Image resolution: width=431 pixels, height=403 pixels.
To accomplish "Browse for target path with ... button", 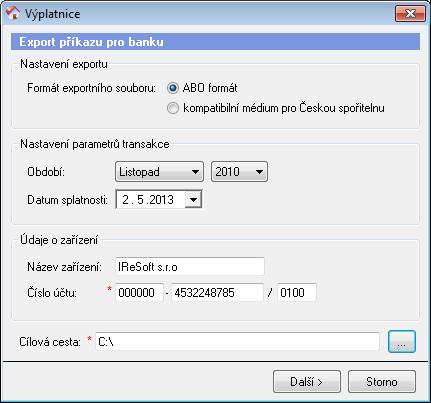I will click(402, 342).
